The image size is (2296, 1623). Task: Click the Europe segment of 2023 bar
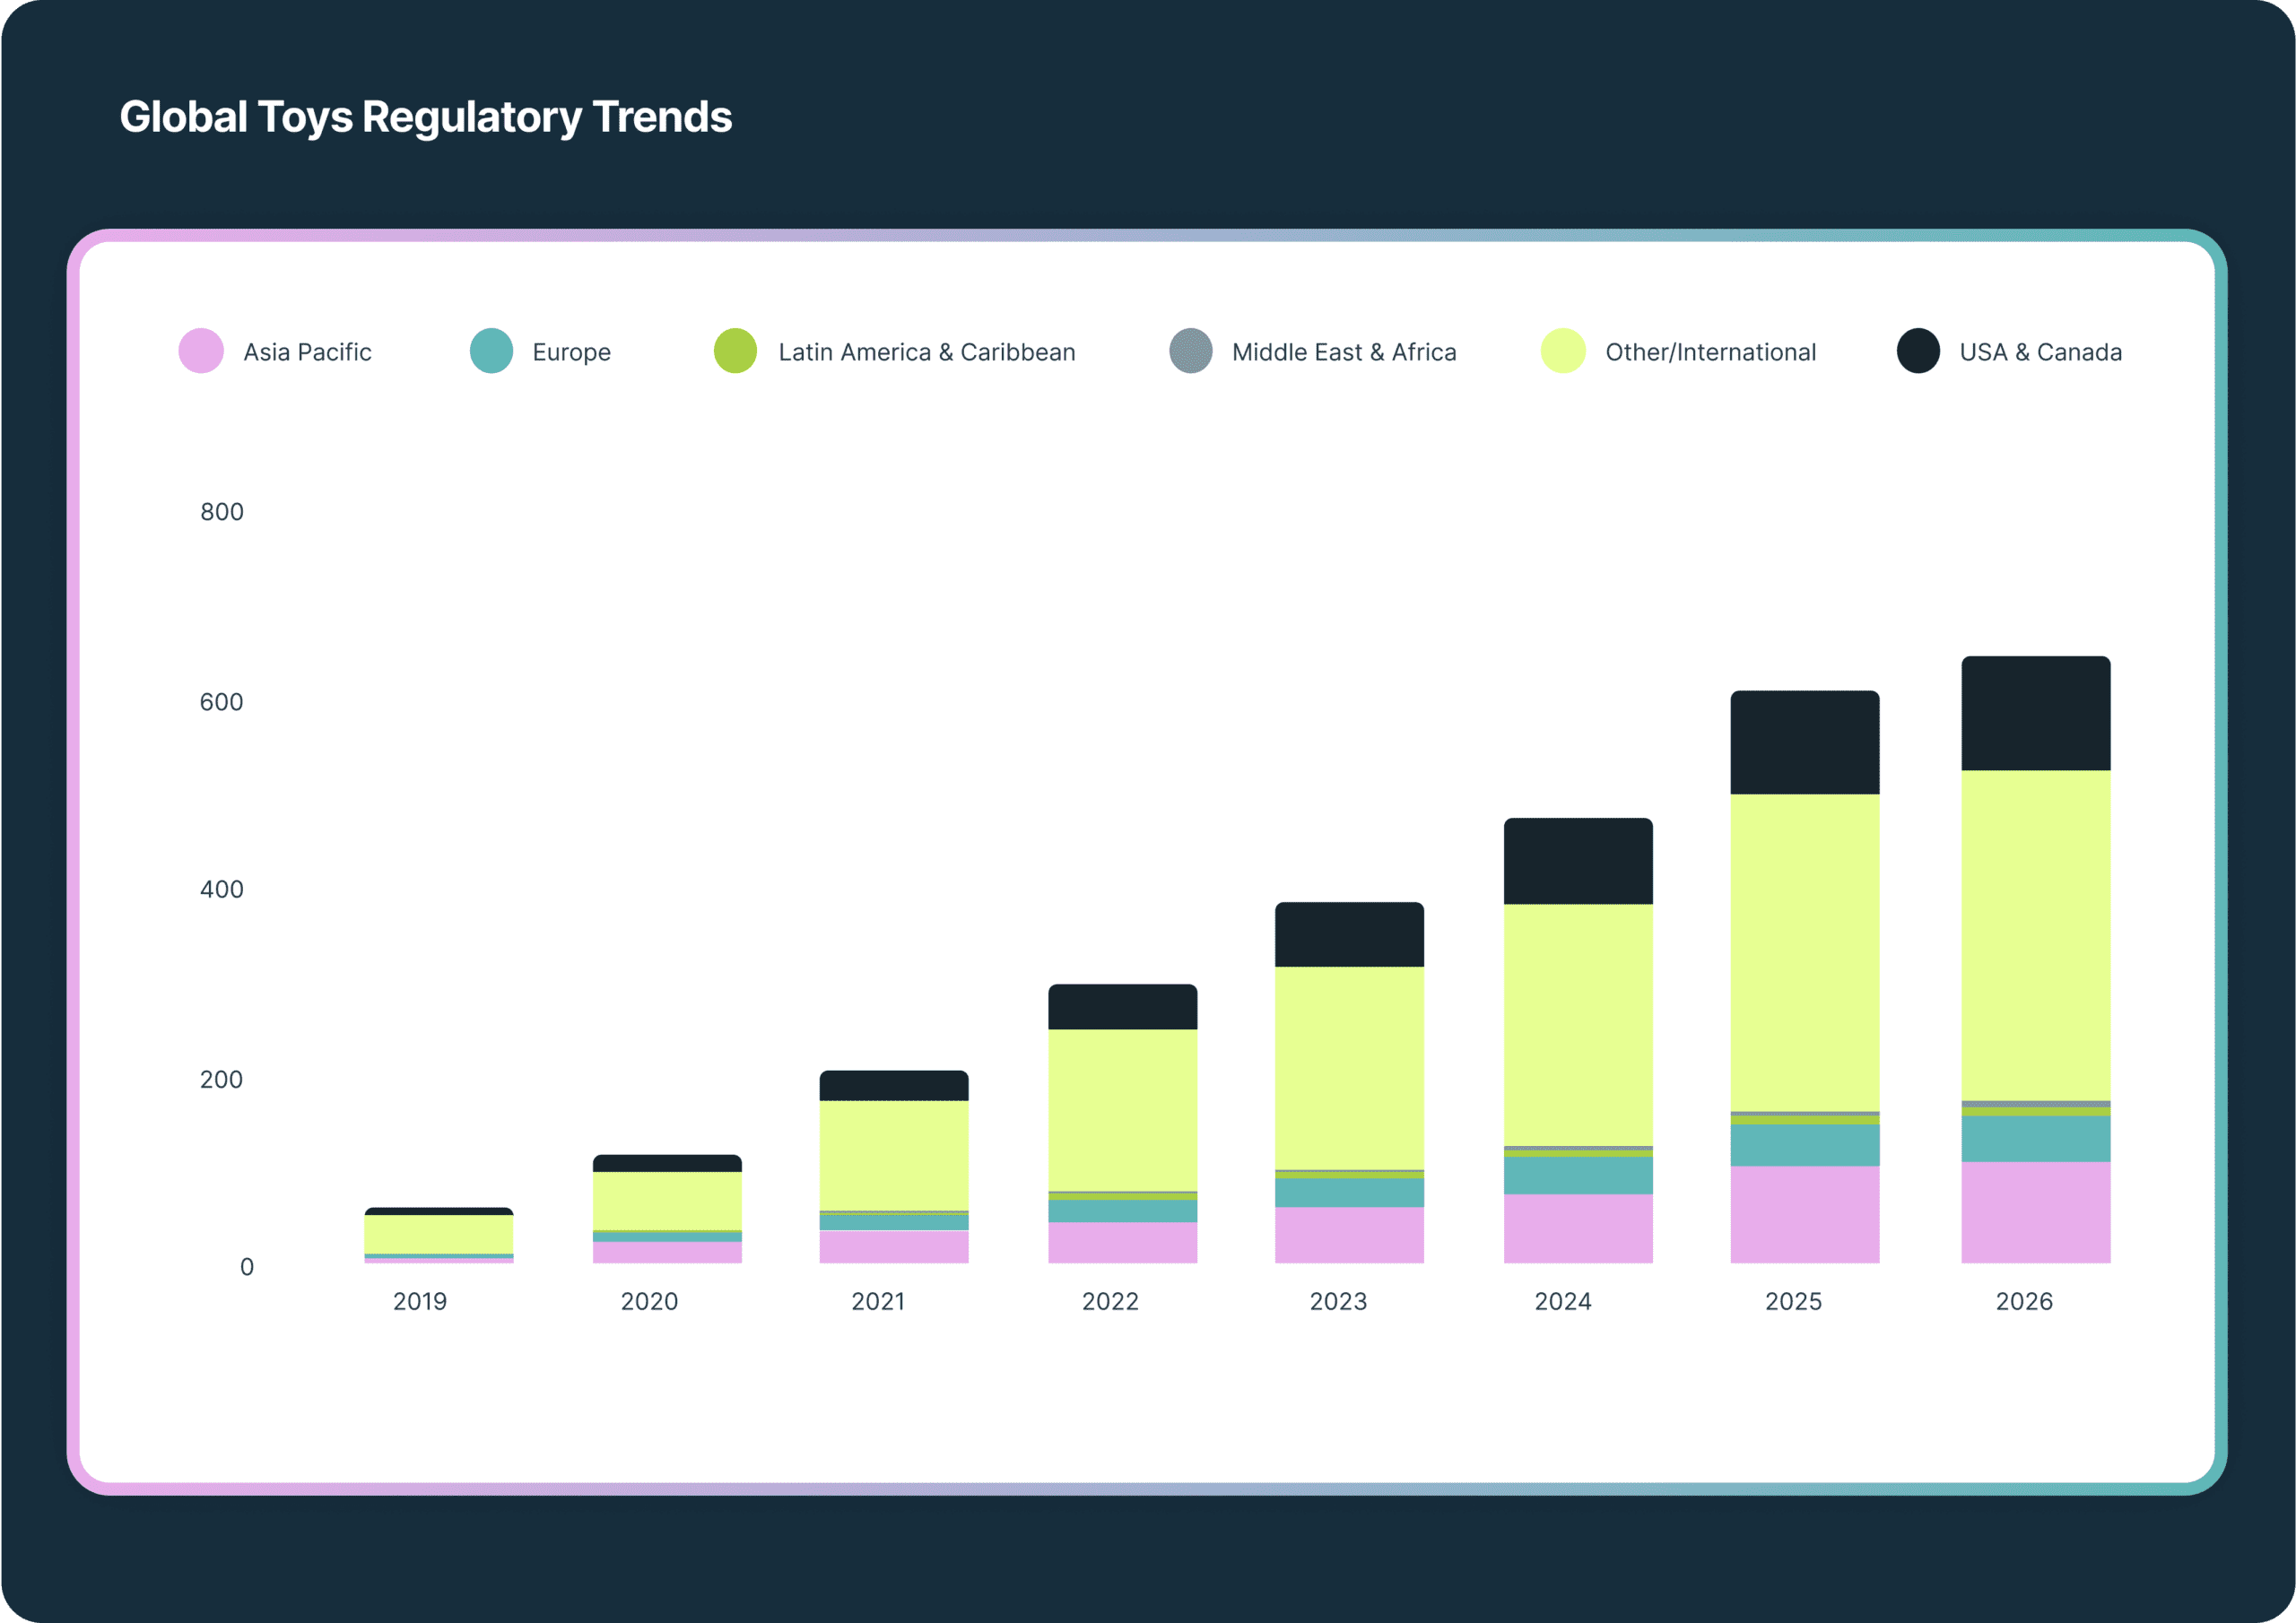coord(1349,1192)
